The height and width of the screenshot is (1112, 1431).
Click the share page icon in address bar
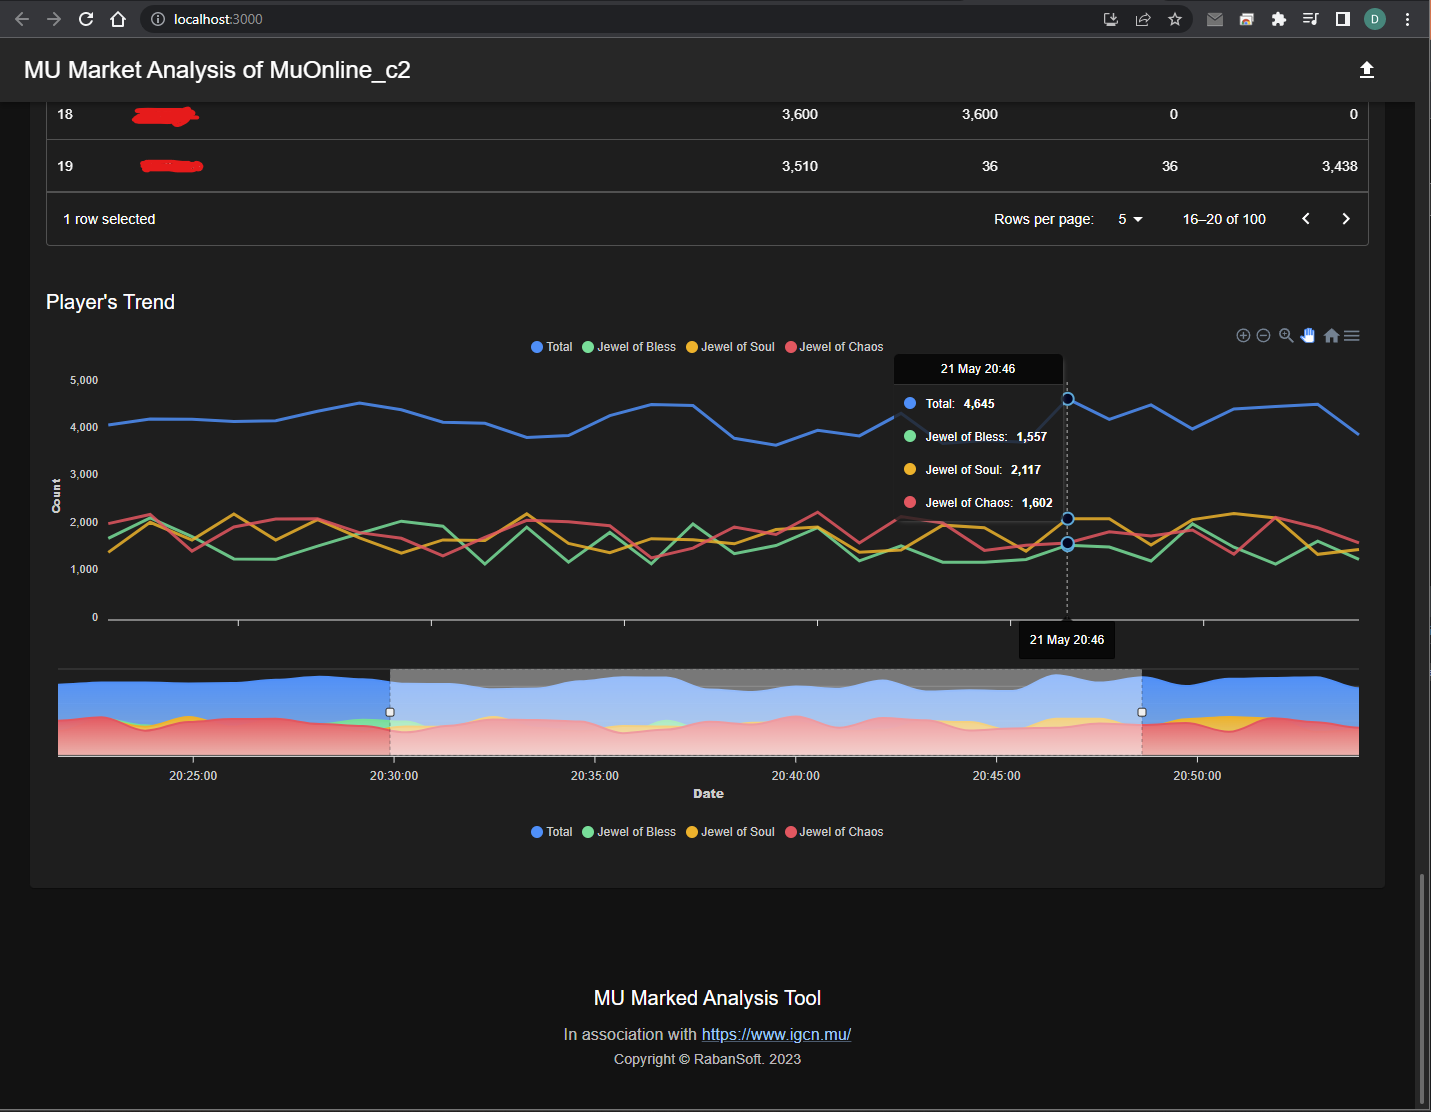tap(1143, 19)
